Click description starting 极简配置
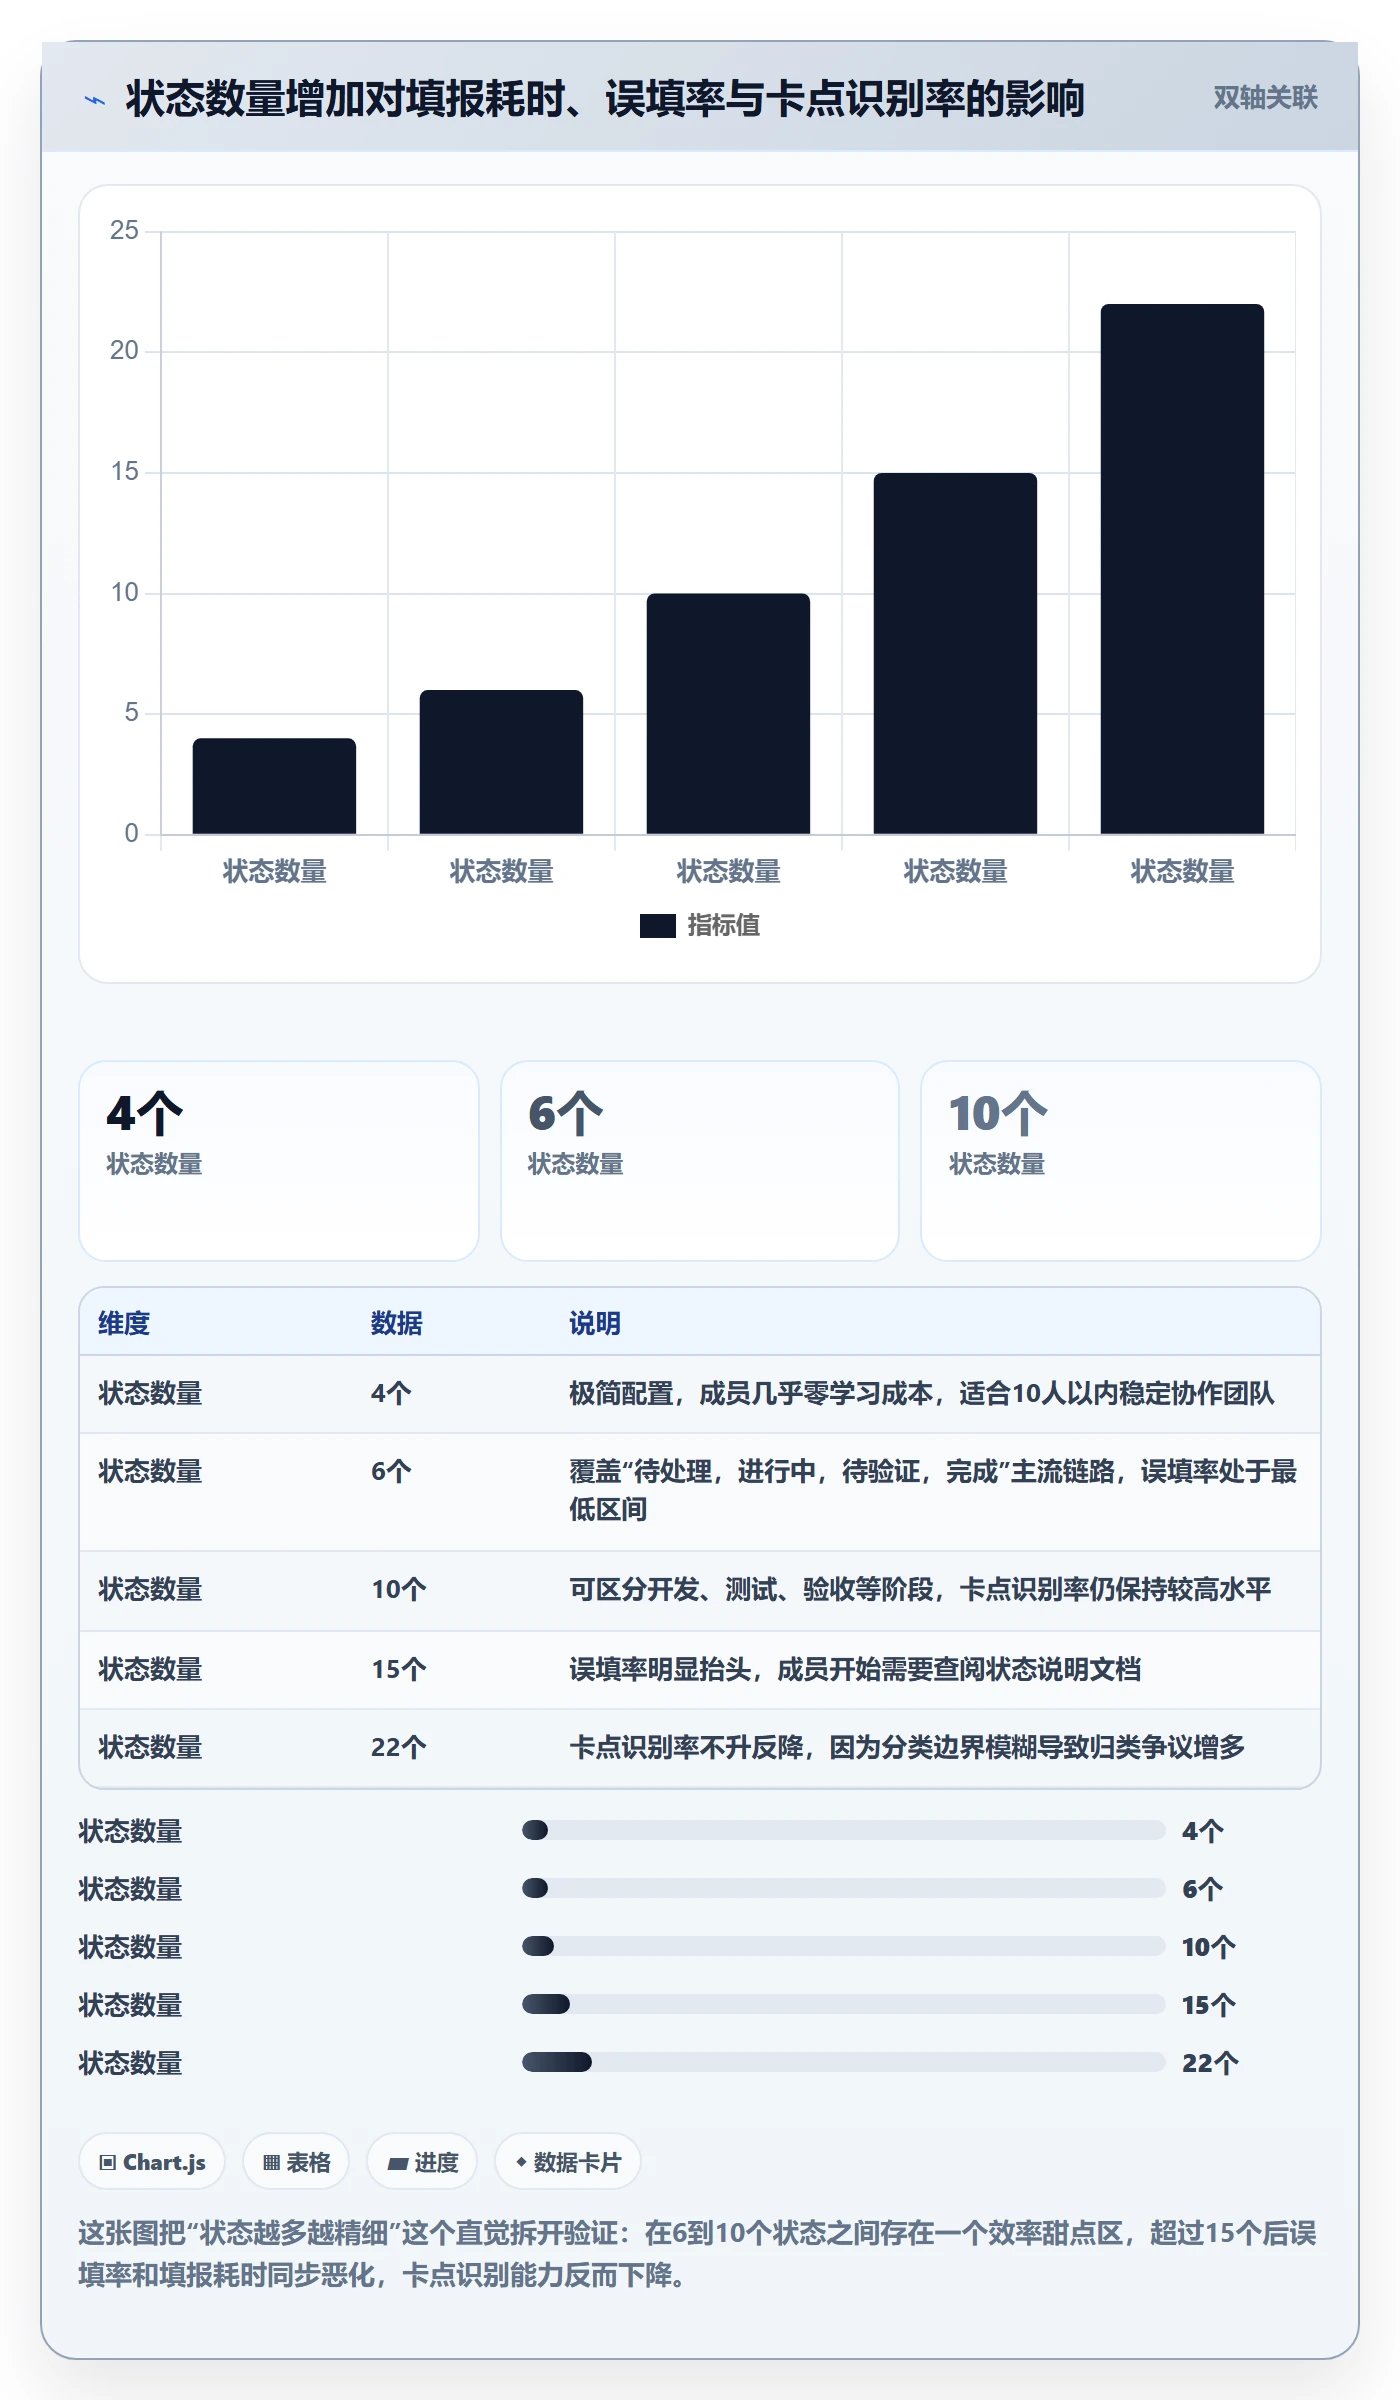This screenshot has height=2400, width=1400. coord(922,1394)
